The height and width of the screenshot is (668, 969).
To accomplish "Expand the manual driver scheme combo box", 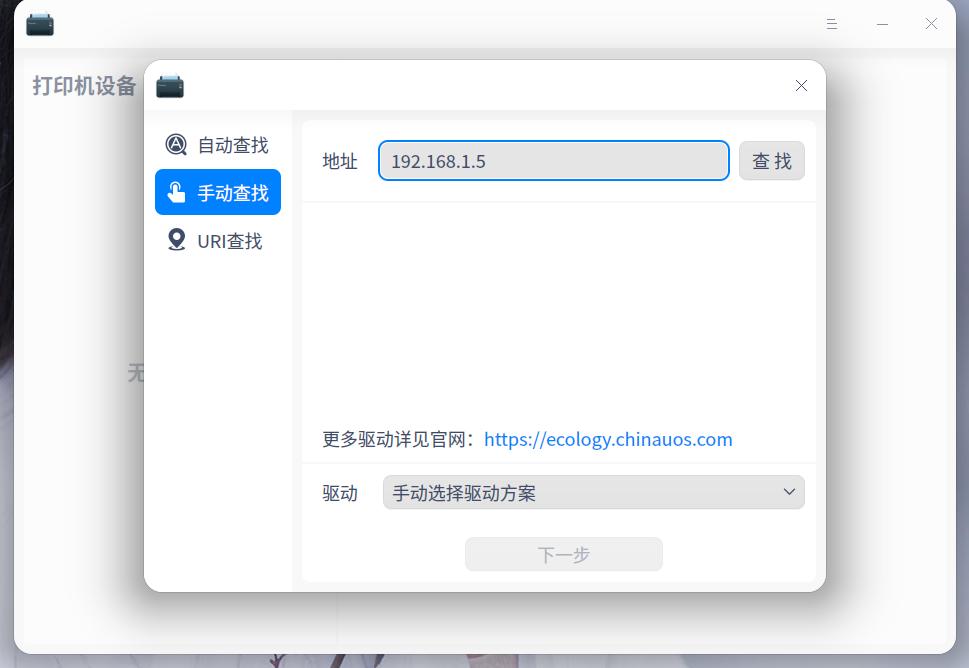I will (x=593, y=492).
